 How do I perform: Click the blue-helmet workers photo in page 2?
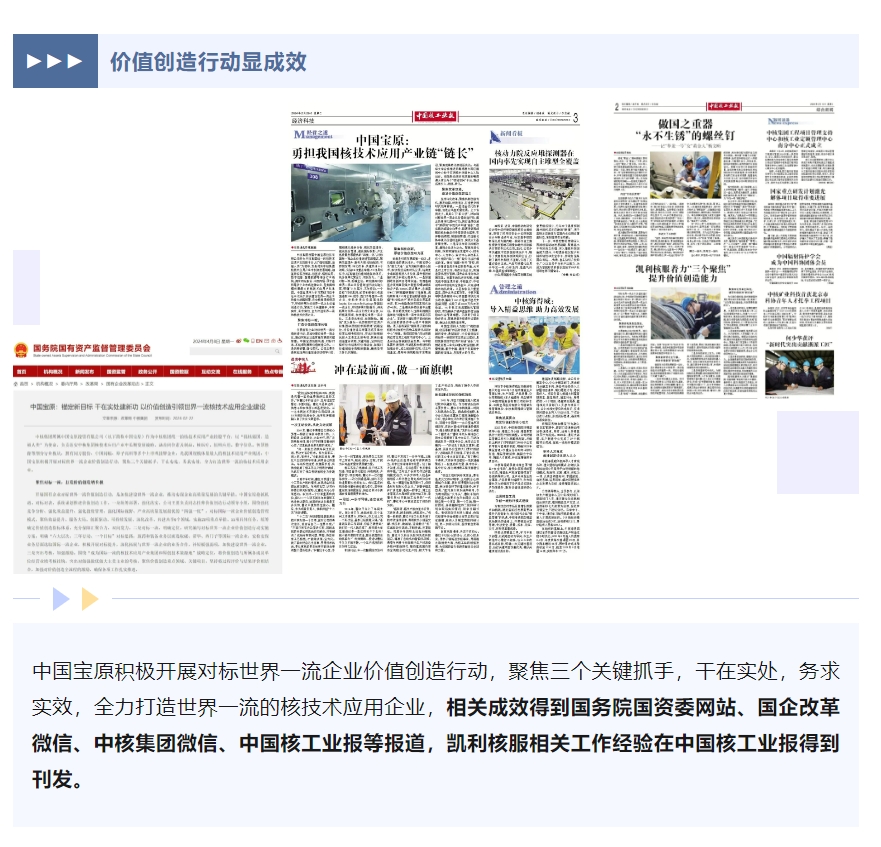[685, 174]
